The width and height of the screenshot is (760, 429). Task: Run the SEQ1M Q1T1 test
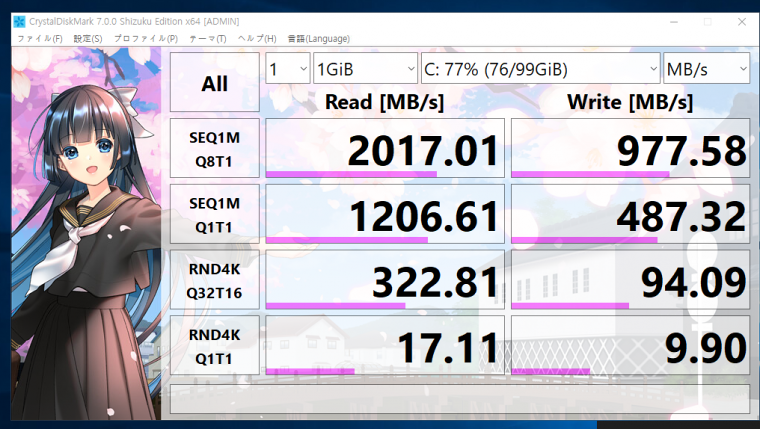point(215,214)
